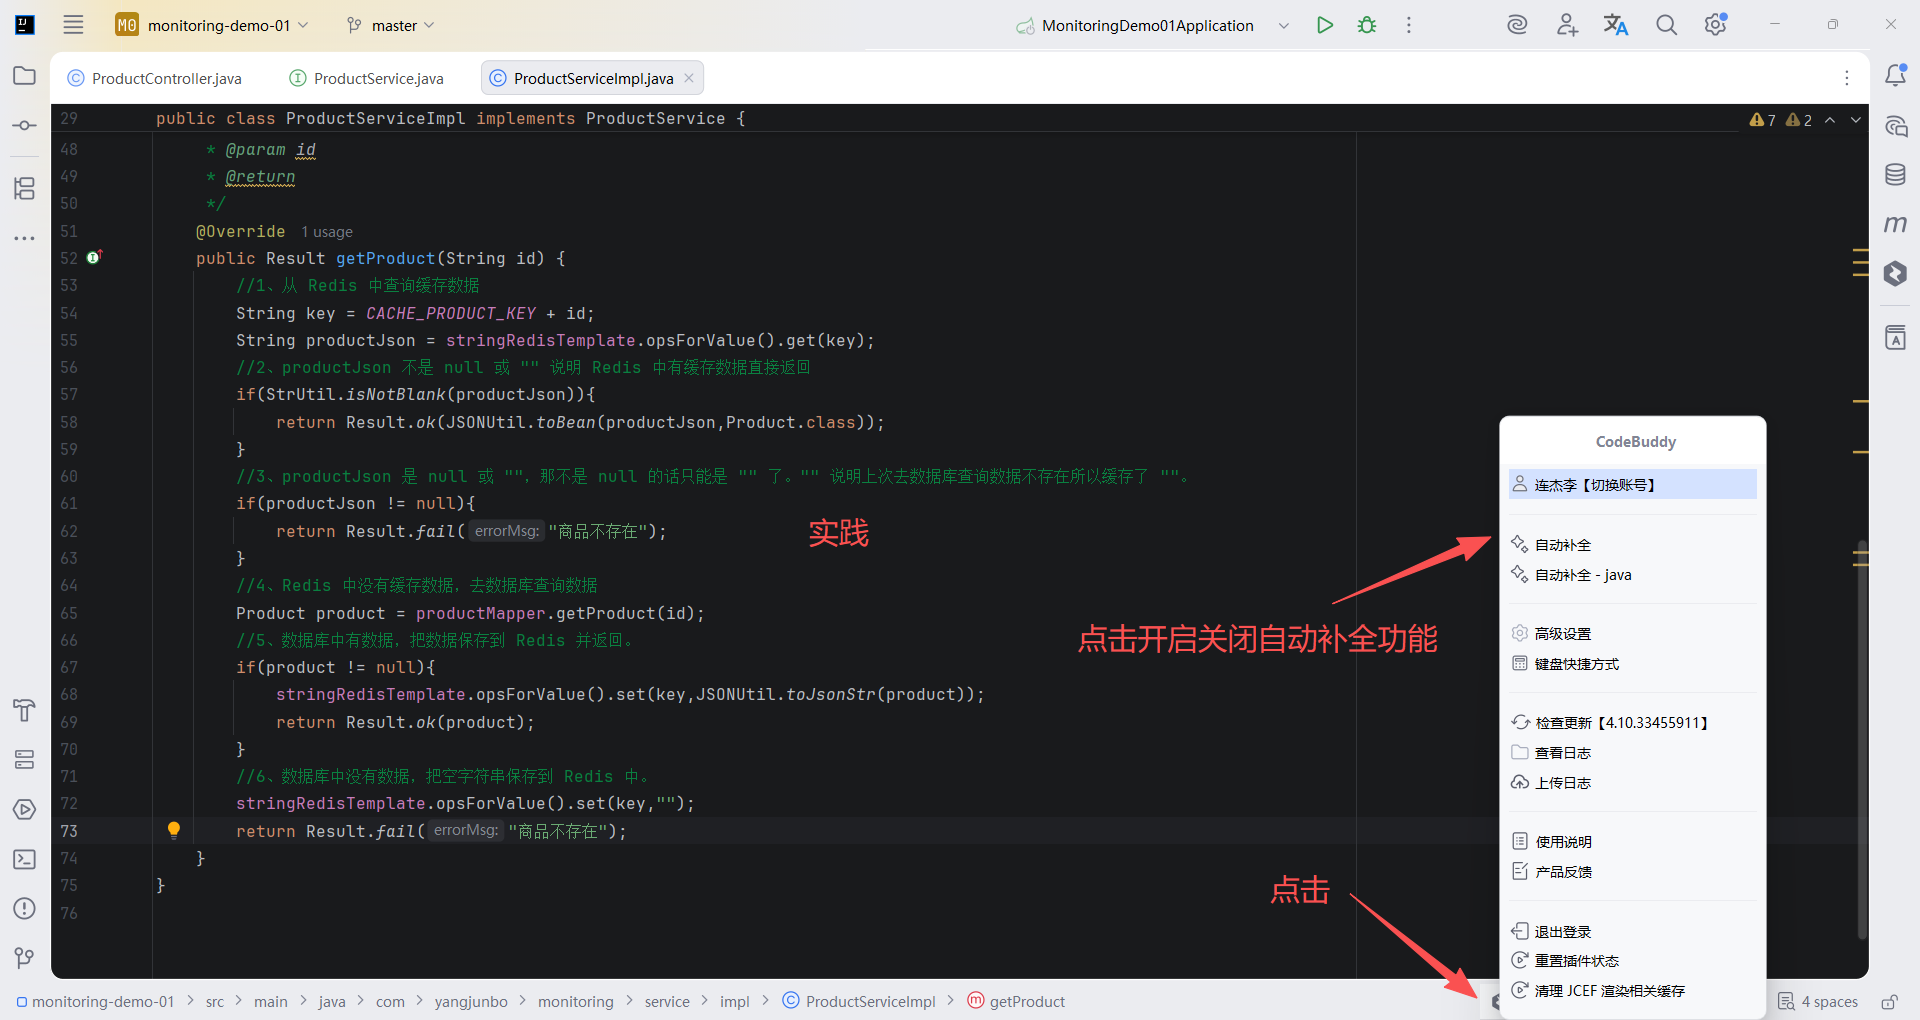1920x1020 pixels.
Task: Open 4 spaces indent settings
Action: click(x=1818, y=1002)
